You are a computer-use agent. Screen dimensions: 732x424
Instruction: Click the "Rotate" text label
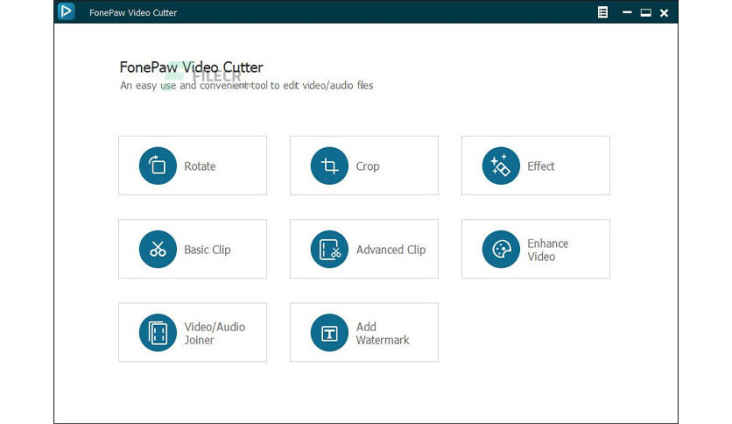(200, 166)
